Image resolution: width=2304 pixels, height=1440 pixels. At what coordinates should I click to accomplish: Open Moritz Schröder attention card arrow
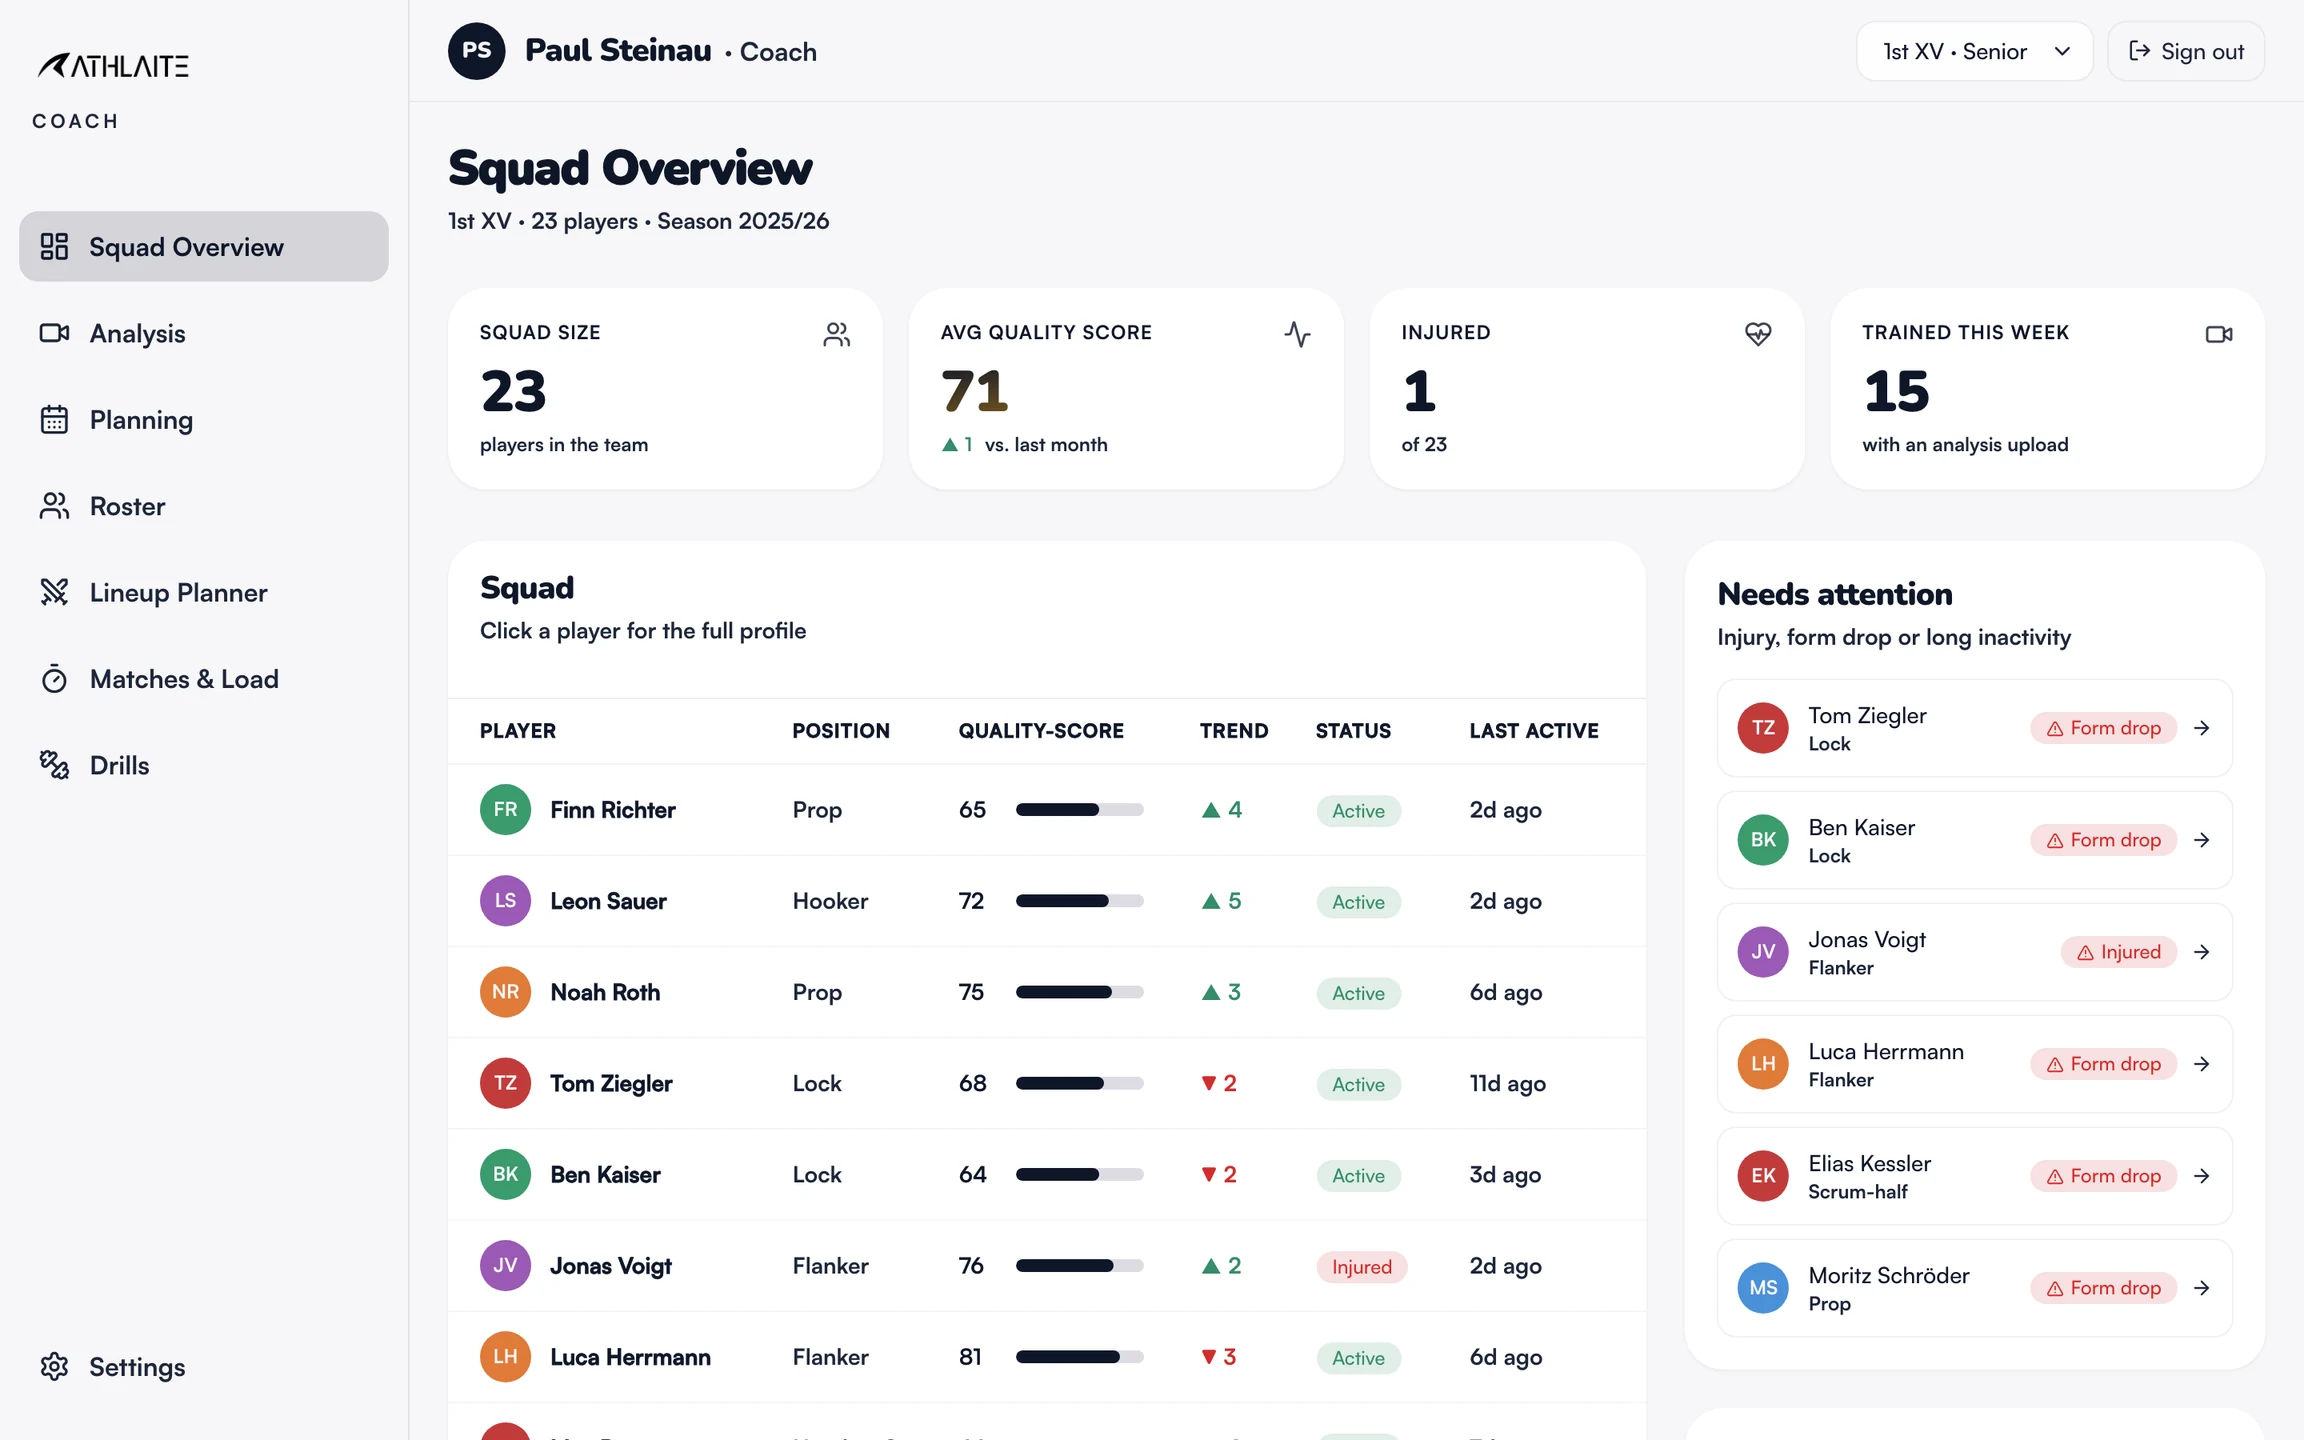coord(2202,1288)
